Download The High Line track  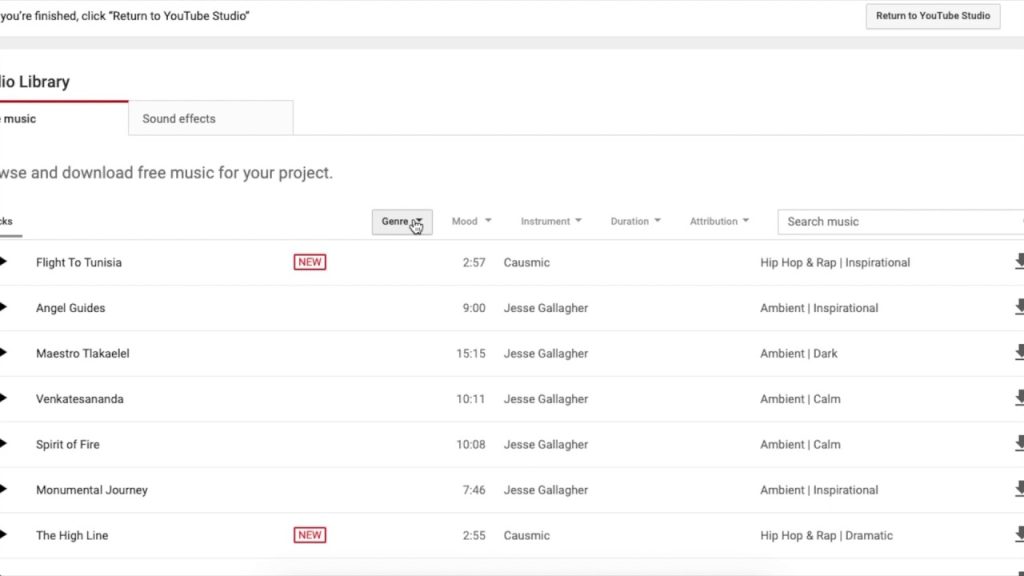1018,535
